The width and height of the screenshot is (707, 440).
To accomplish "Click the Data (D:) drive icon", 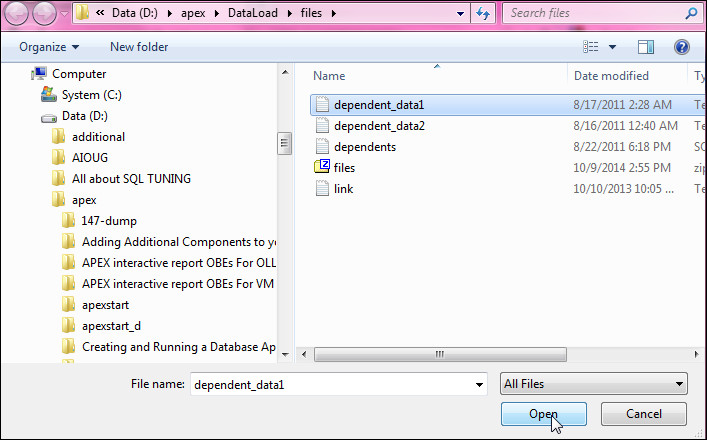I will [49, 119].
